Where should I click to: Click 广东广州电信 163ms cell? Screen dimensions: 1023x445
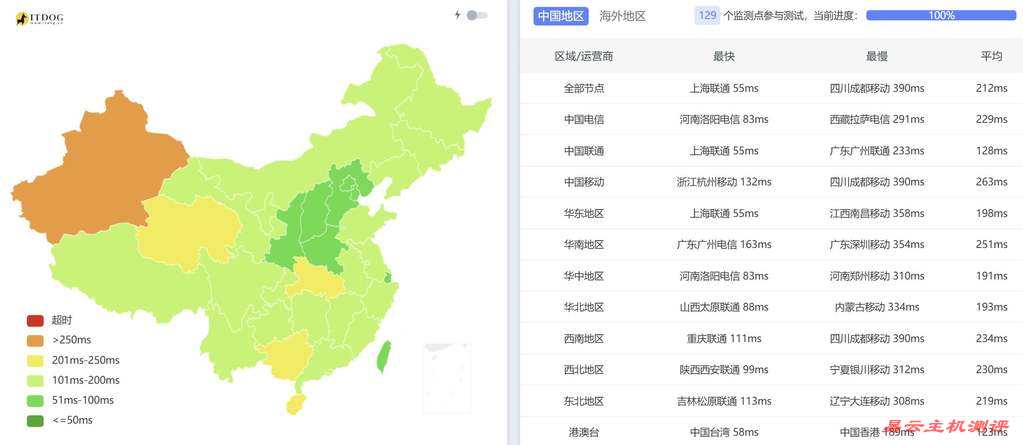click(724, 245)
